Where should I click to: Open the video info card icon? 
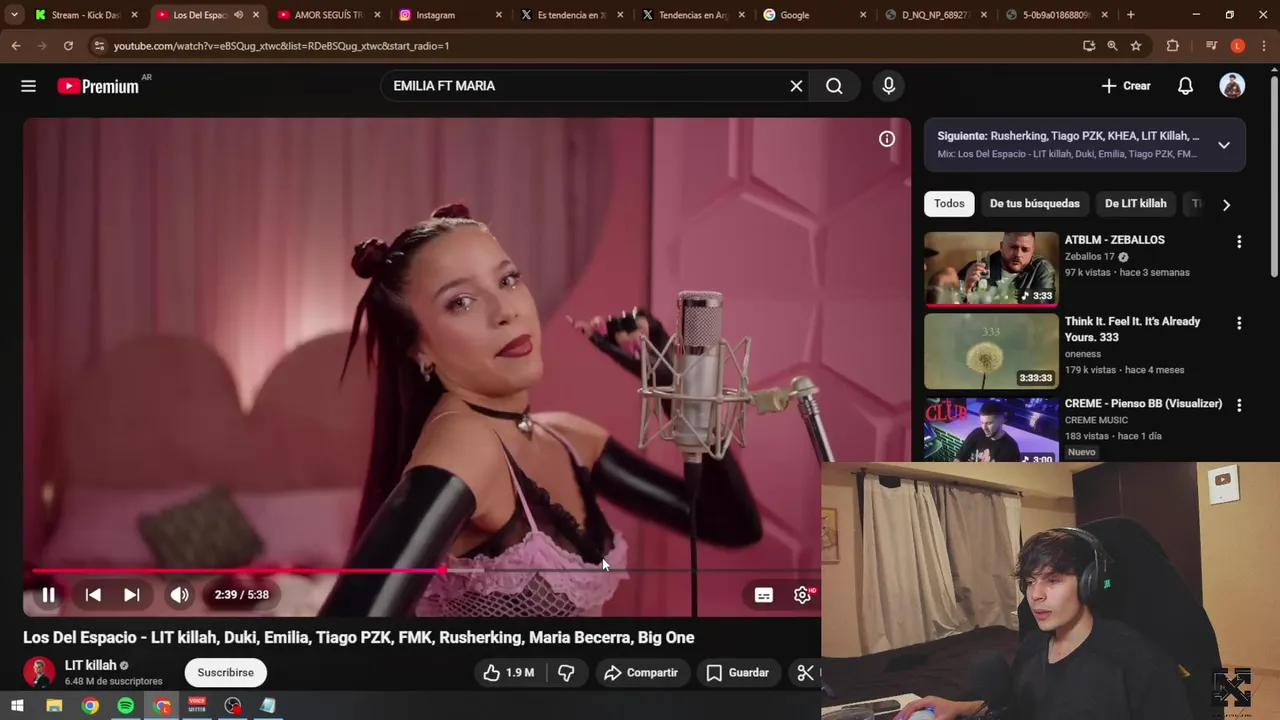[x=887, y=140]
